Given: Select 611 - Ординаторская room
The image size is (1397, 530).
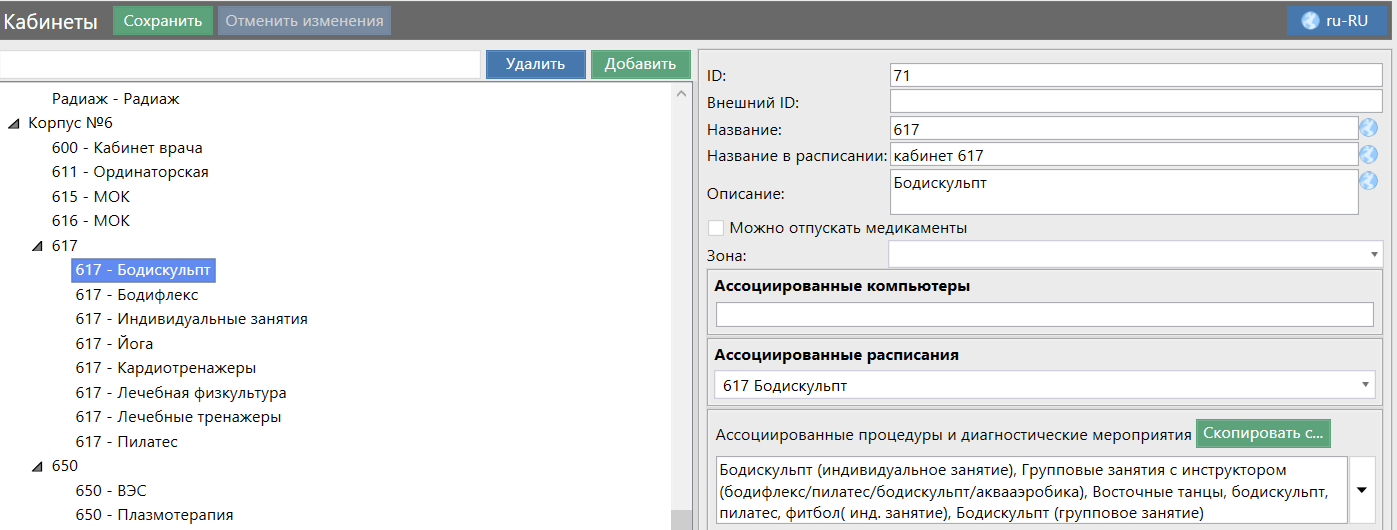Looking at the screenshot, I should [130, 172].
